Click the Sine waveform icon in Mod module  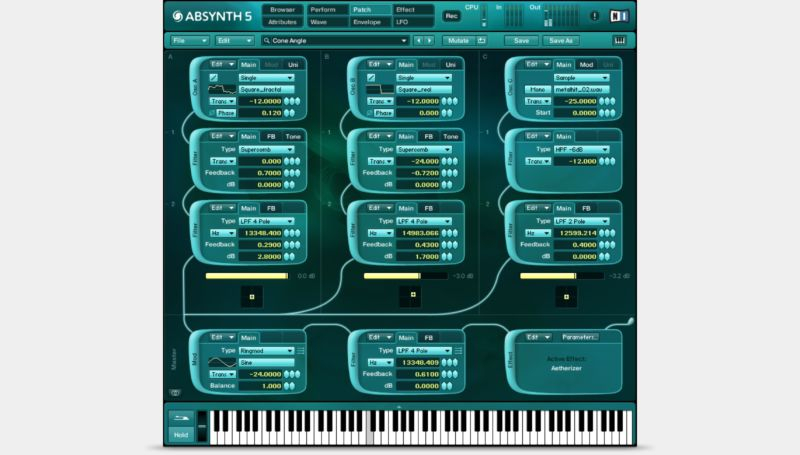[x=222, y=362]
